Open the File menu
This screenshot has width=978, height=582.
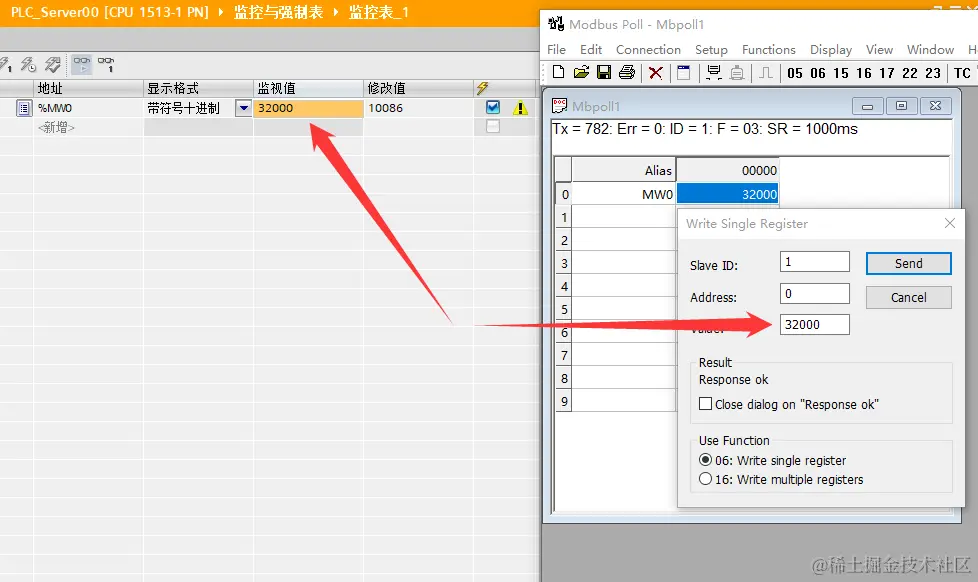coord(556,49)
